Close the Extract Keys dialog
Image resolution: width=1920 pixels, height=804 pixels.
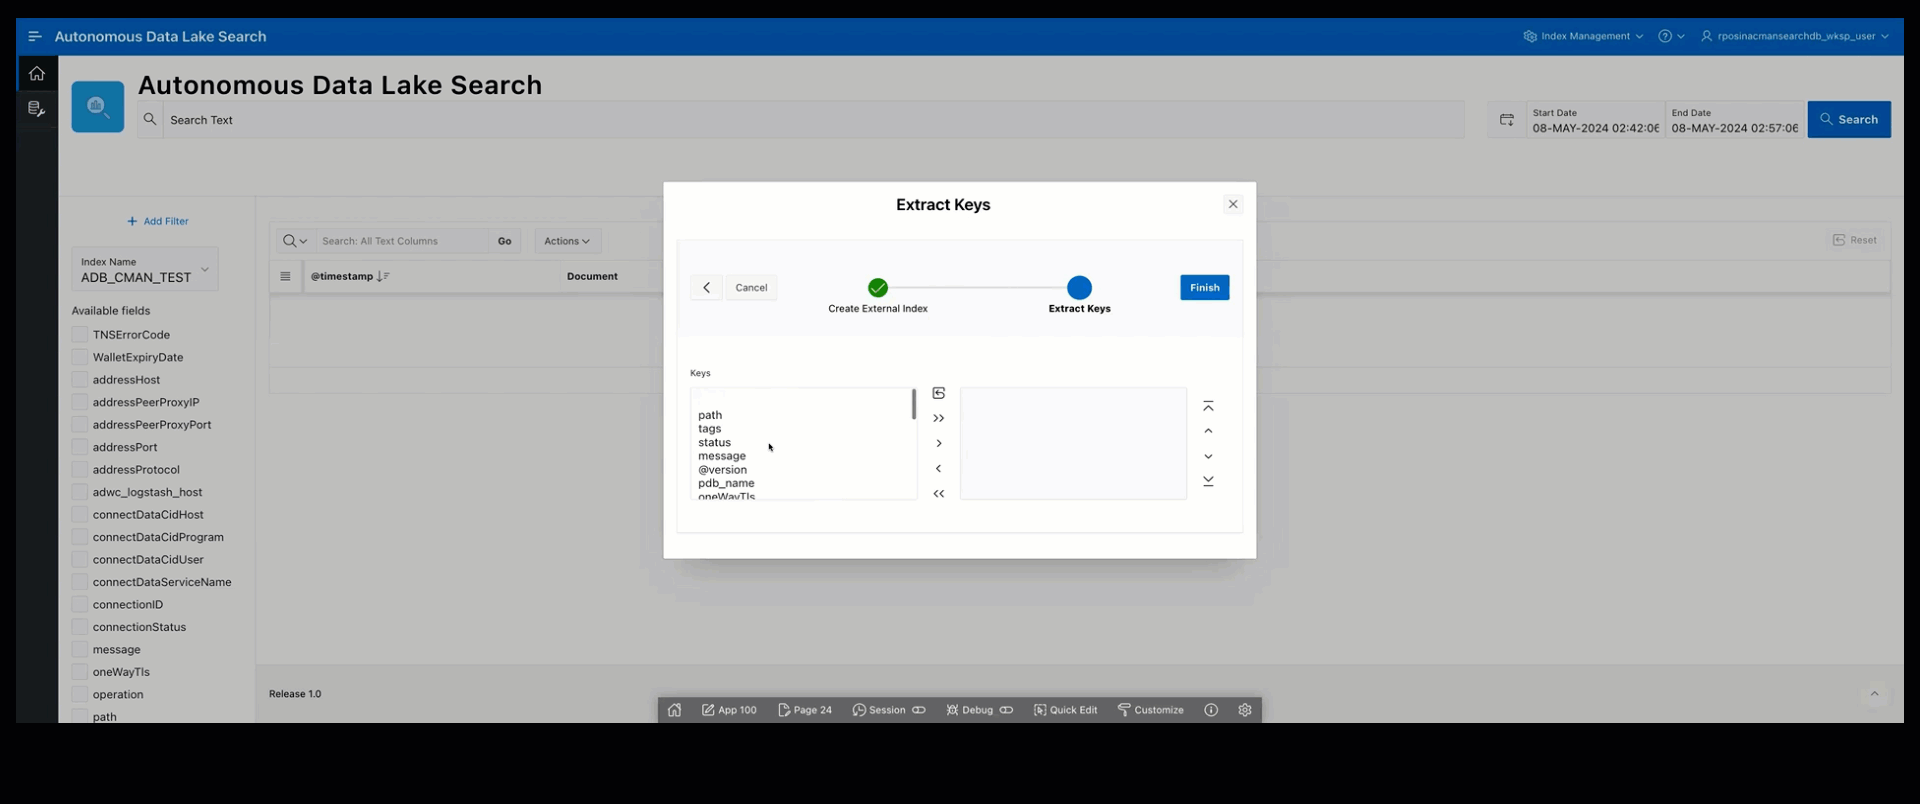coord(1233,204)
